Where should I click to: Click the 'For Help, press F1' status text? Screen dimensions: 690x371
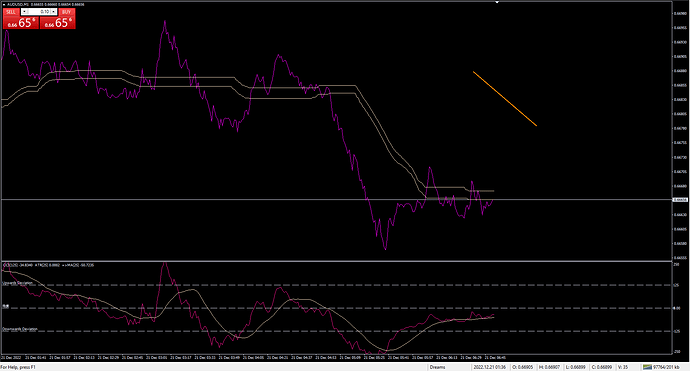pos(18,367)
